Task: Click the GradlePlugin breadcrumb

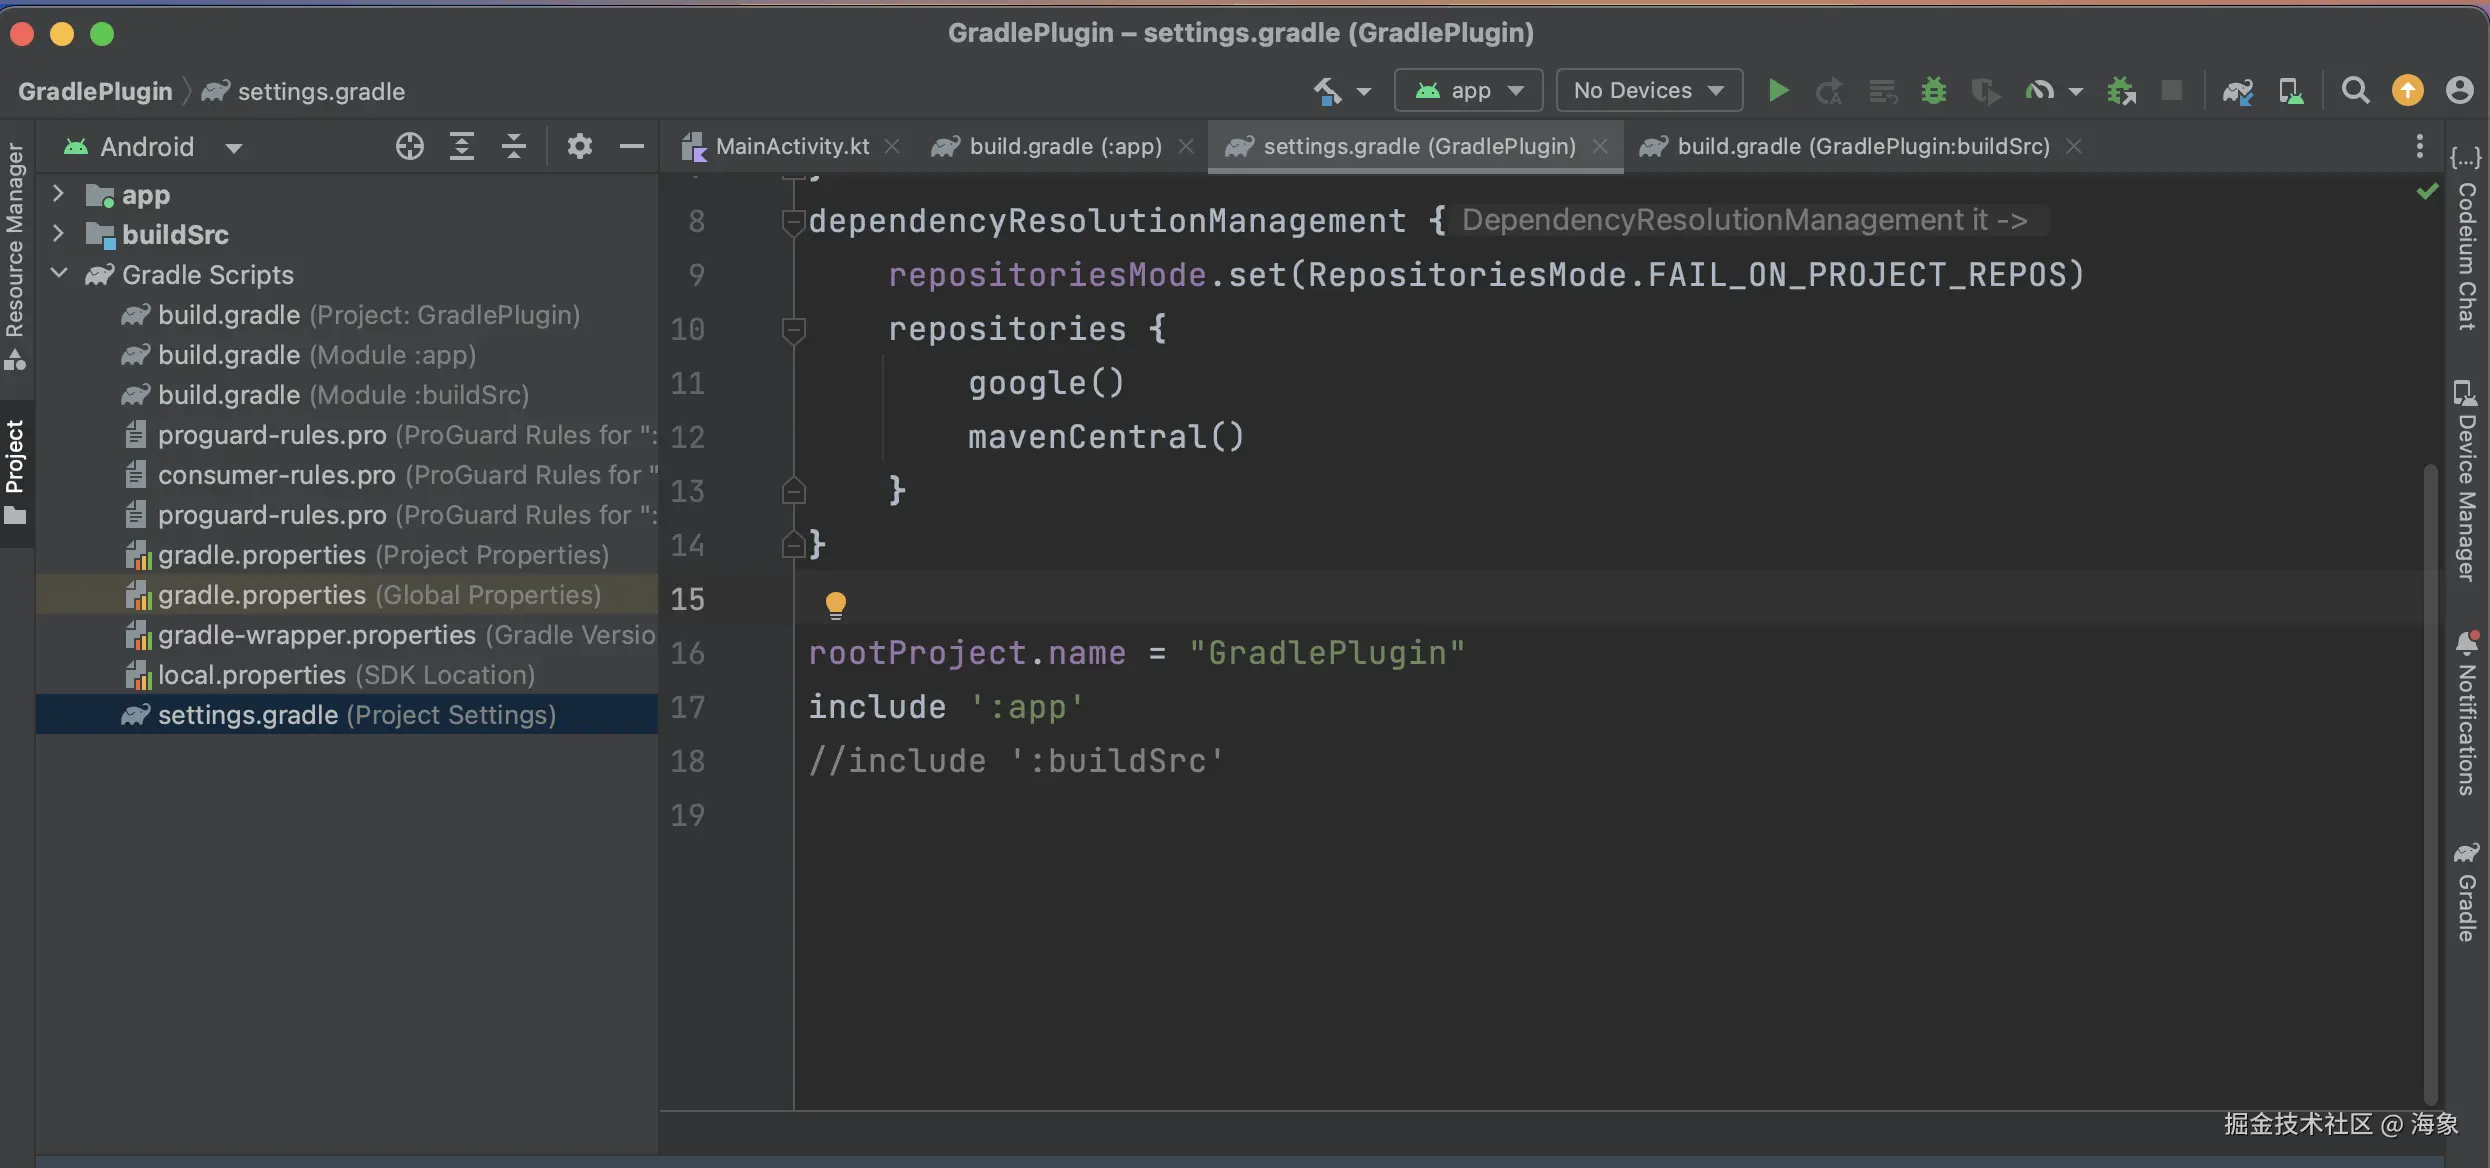Action: coord(95,92)
